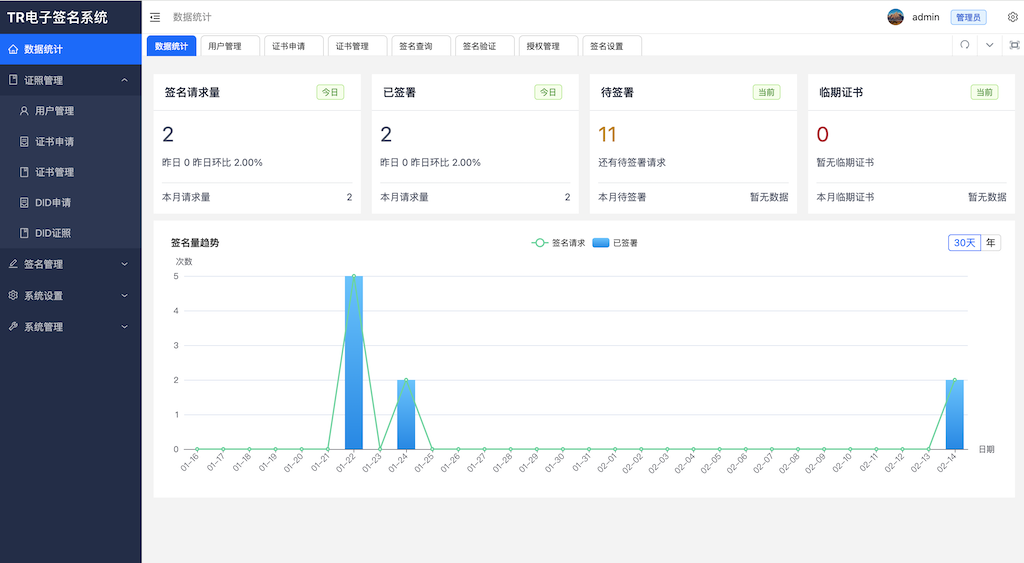Toggle 签名请求 series in chart legend

[558, 243]
